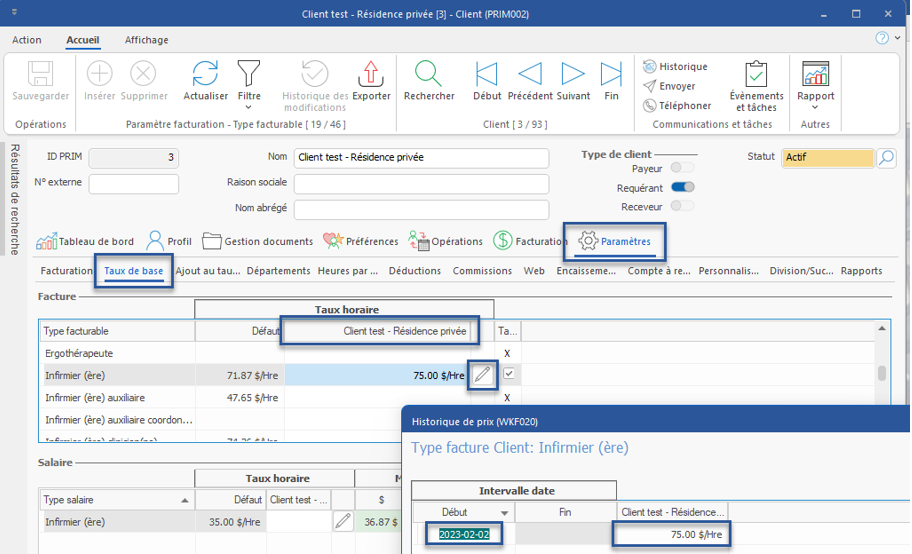Open the Début column sort dropdown

[503, 512]
